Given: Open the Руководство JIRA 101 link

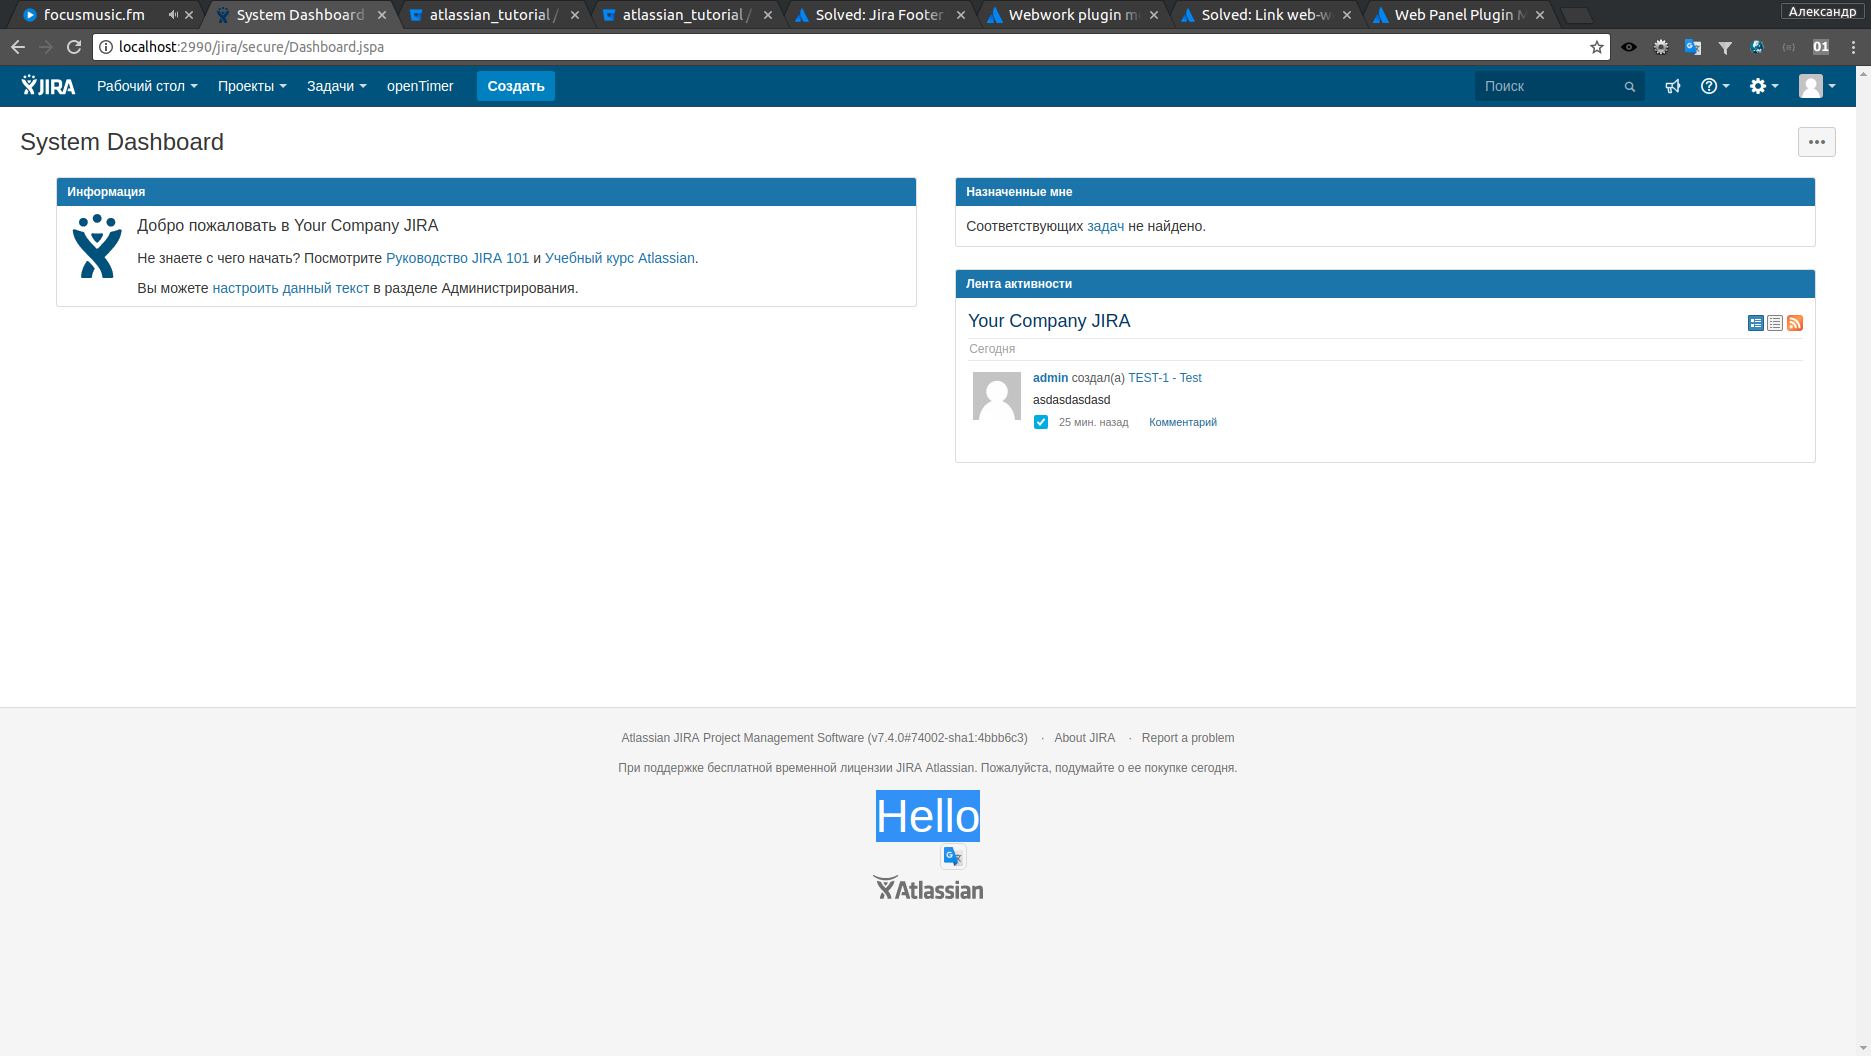Looking at the screenshot, I should [457, 258].
